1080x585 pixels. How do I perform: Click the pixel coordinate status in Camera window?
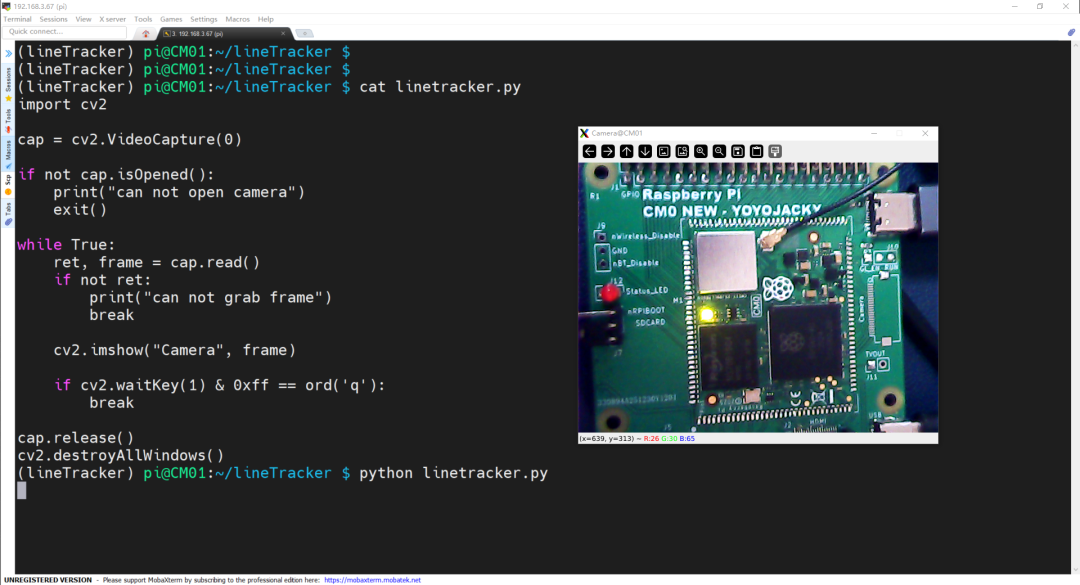pyautogui.click(x=637, y=438)
